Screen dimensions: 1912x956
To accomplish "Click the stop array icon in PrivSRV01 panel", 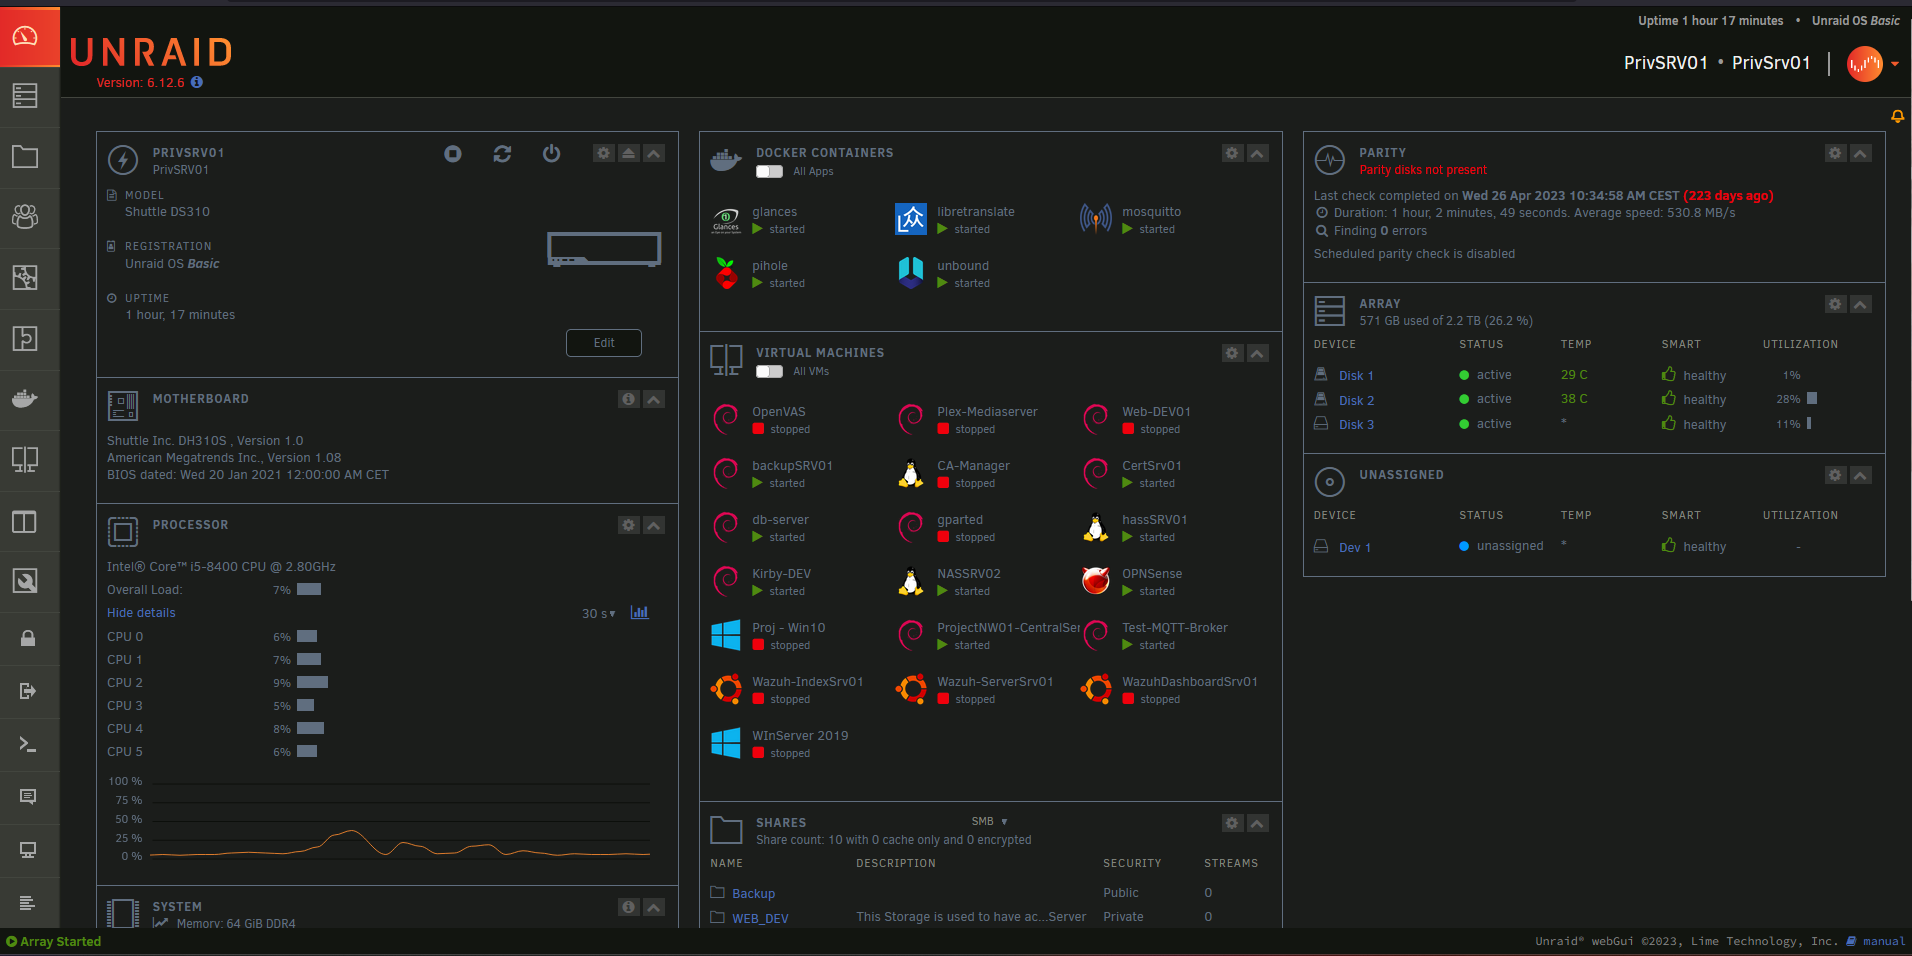I will point(453,153).
